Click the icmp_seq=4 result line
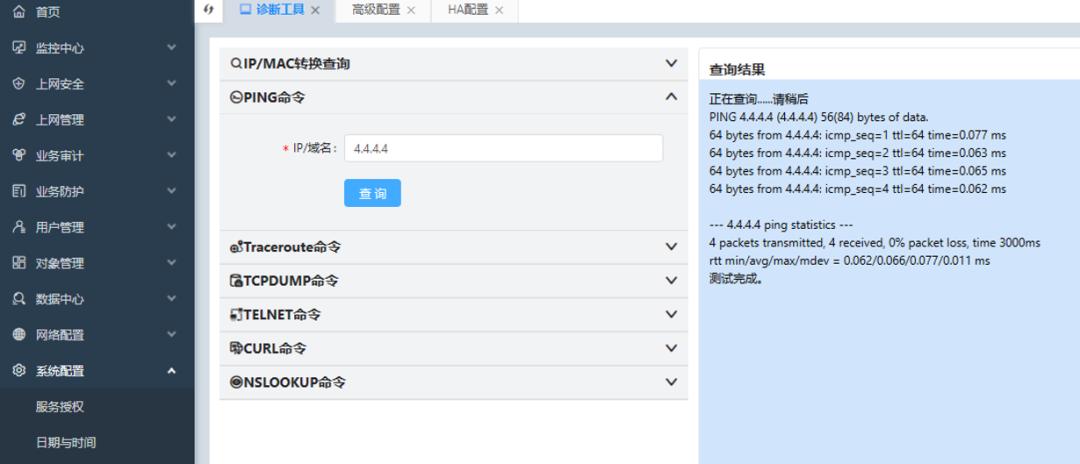The width and height of the screenshot is (1080, 464). tap(858, 189)
